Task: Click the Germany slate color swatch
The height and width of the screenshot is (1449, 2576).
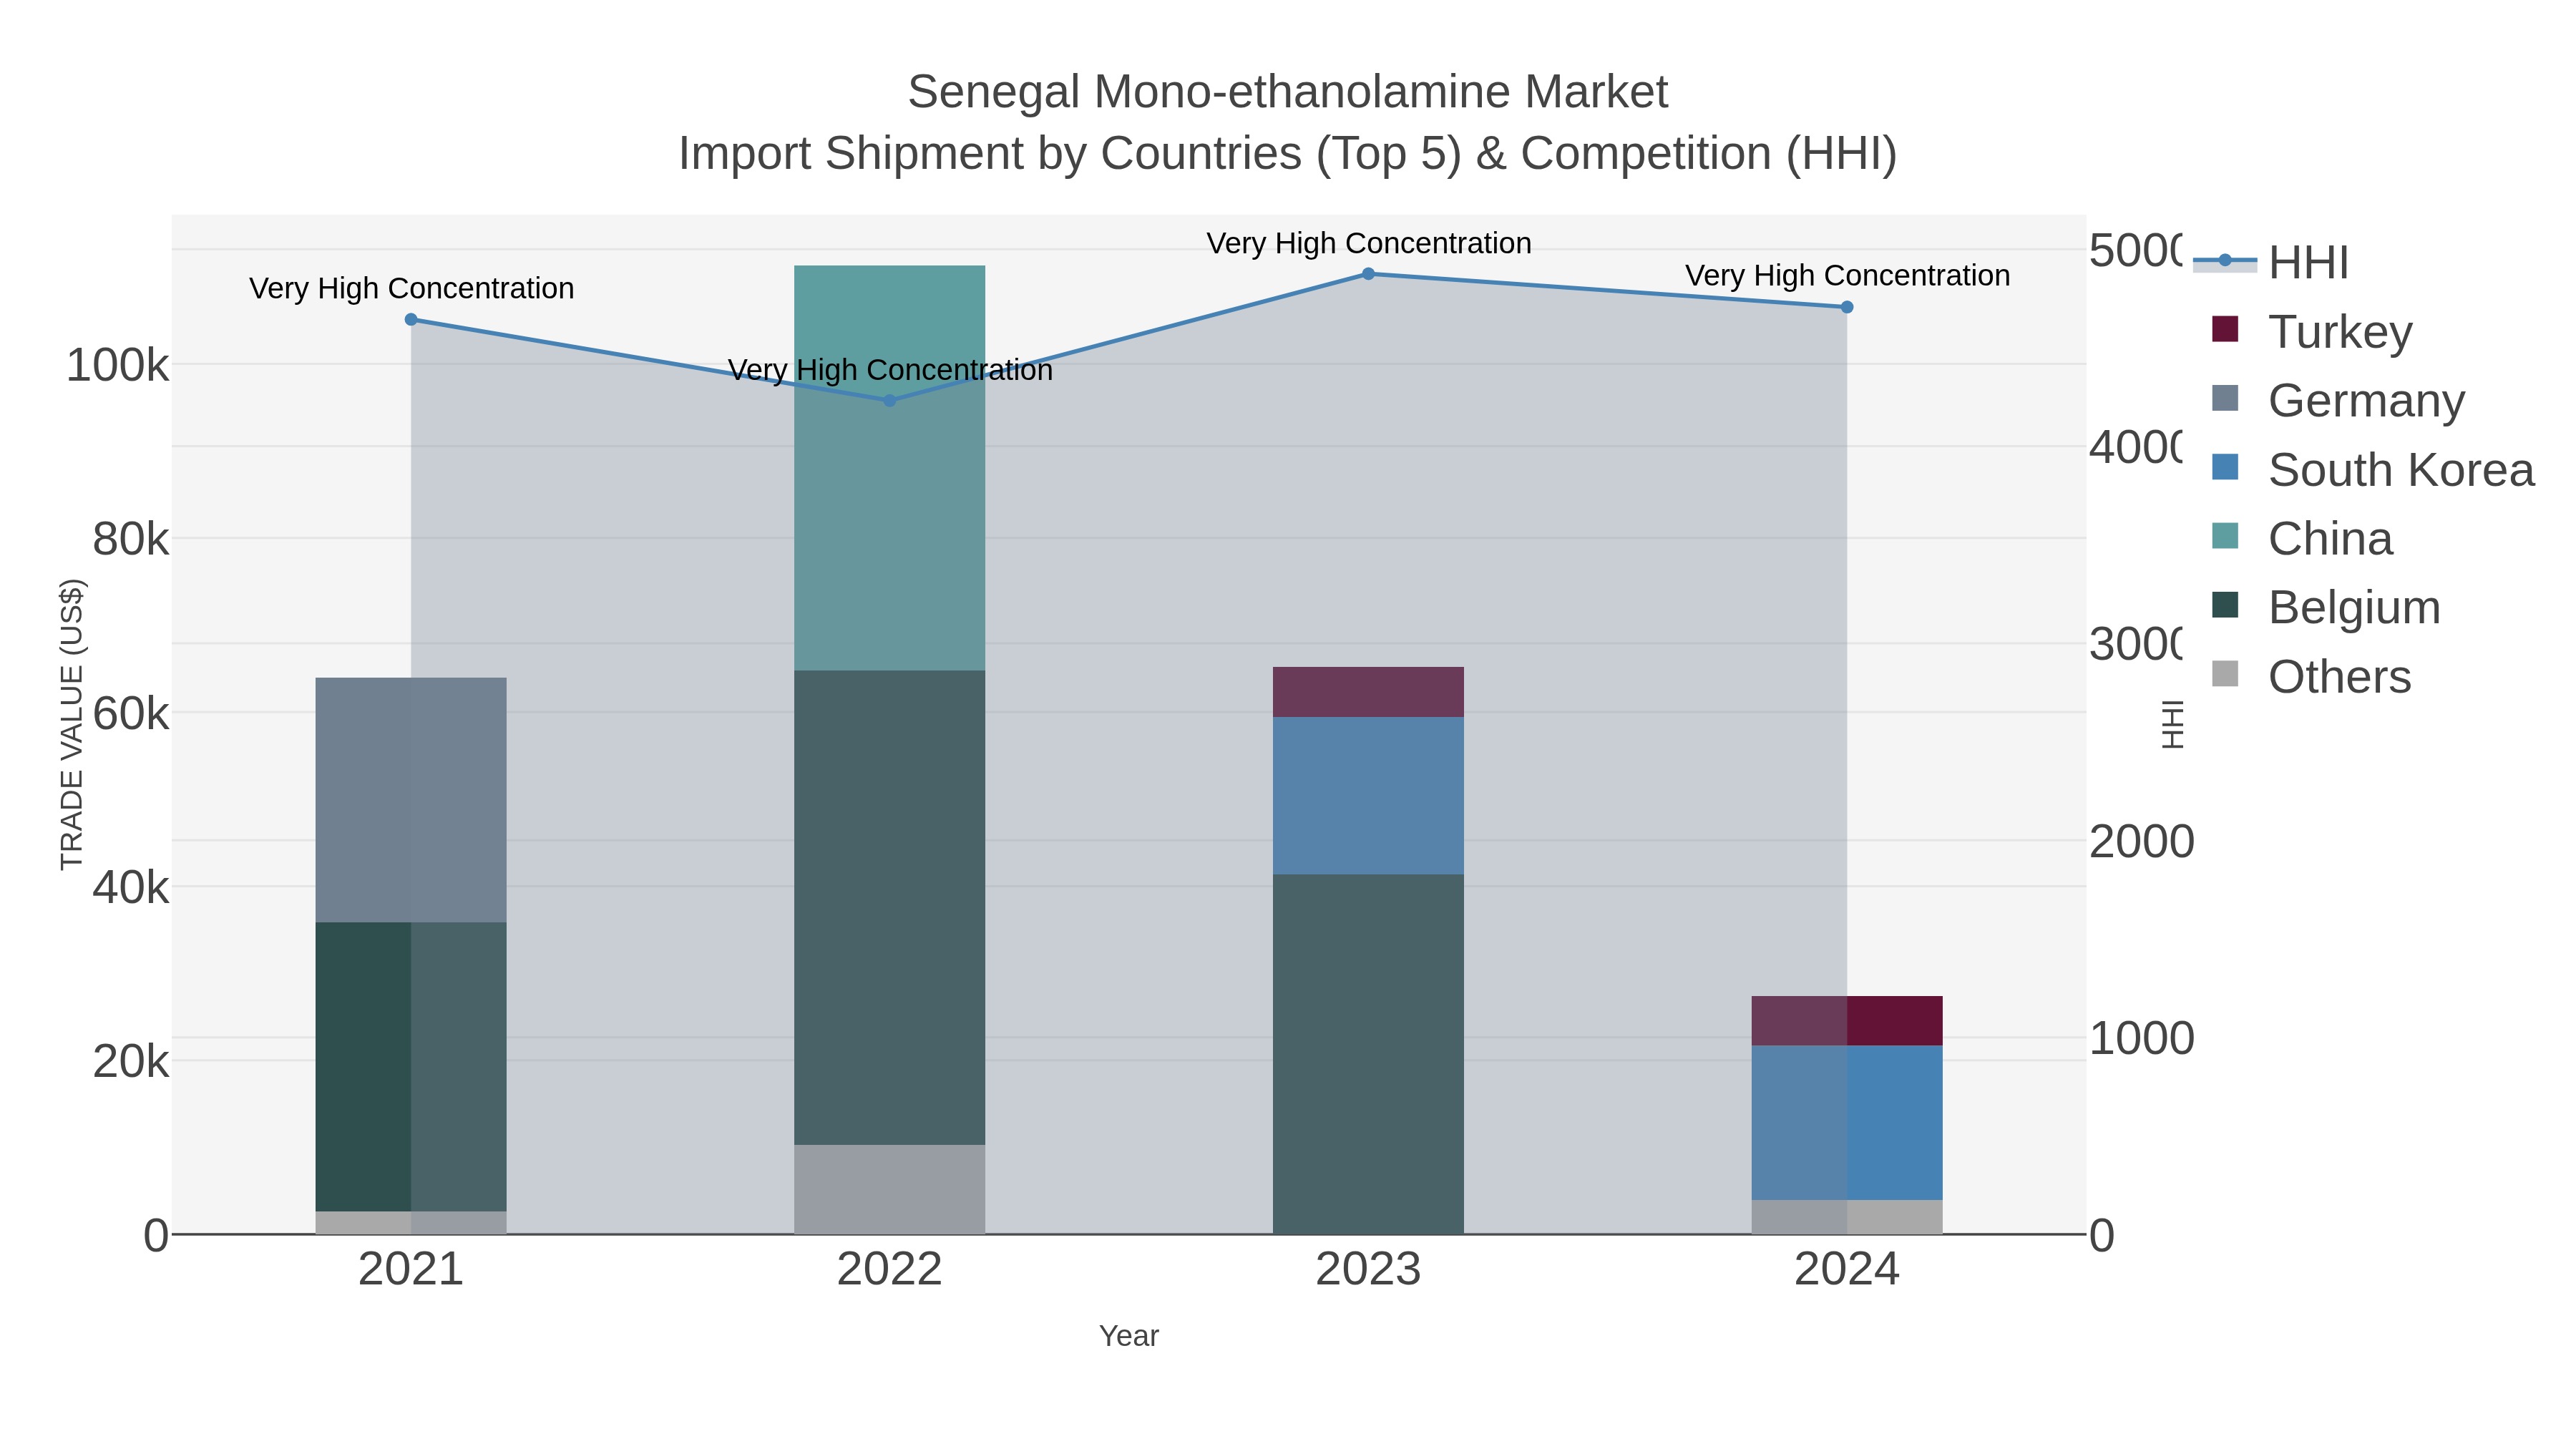Action: (x=2225, y=398)
